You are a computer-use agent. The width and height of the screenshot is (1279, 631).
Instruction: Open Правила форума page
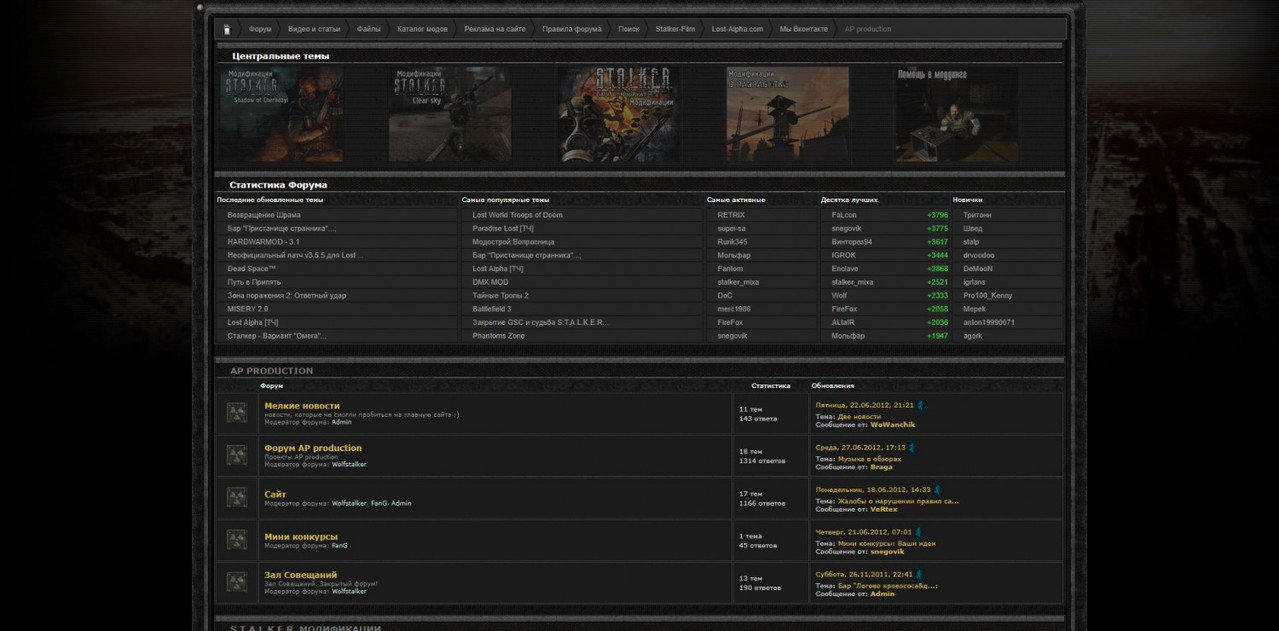(572, 29)
